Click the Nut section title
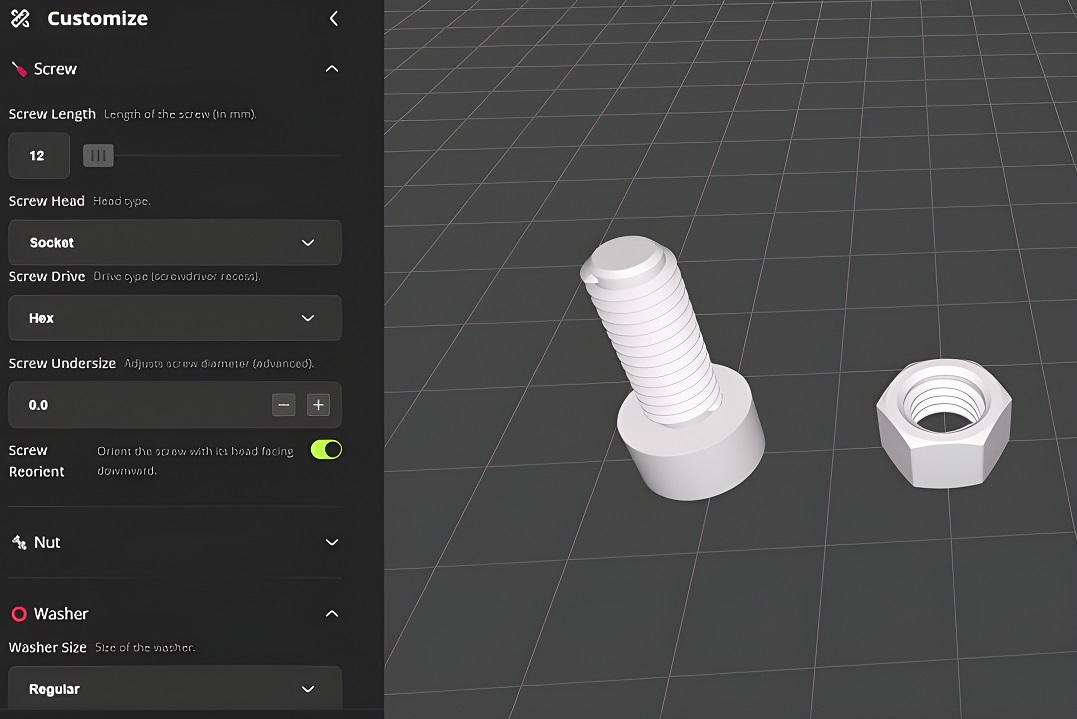The height and width of the screenshot is (719, 1077). (47, 543)
